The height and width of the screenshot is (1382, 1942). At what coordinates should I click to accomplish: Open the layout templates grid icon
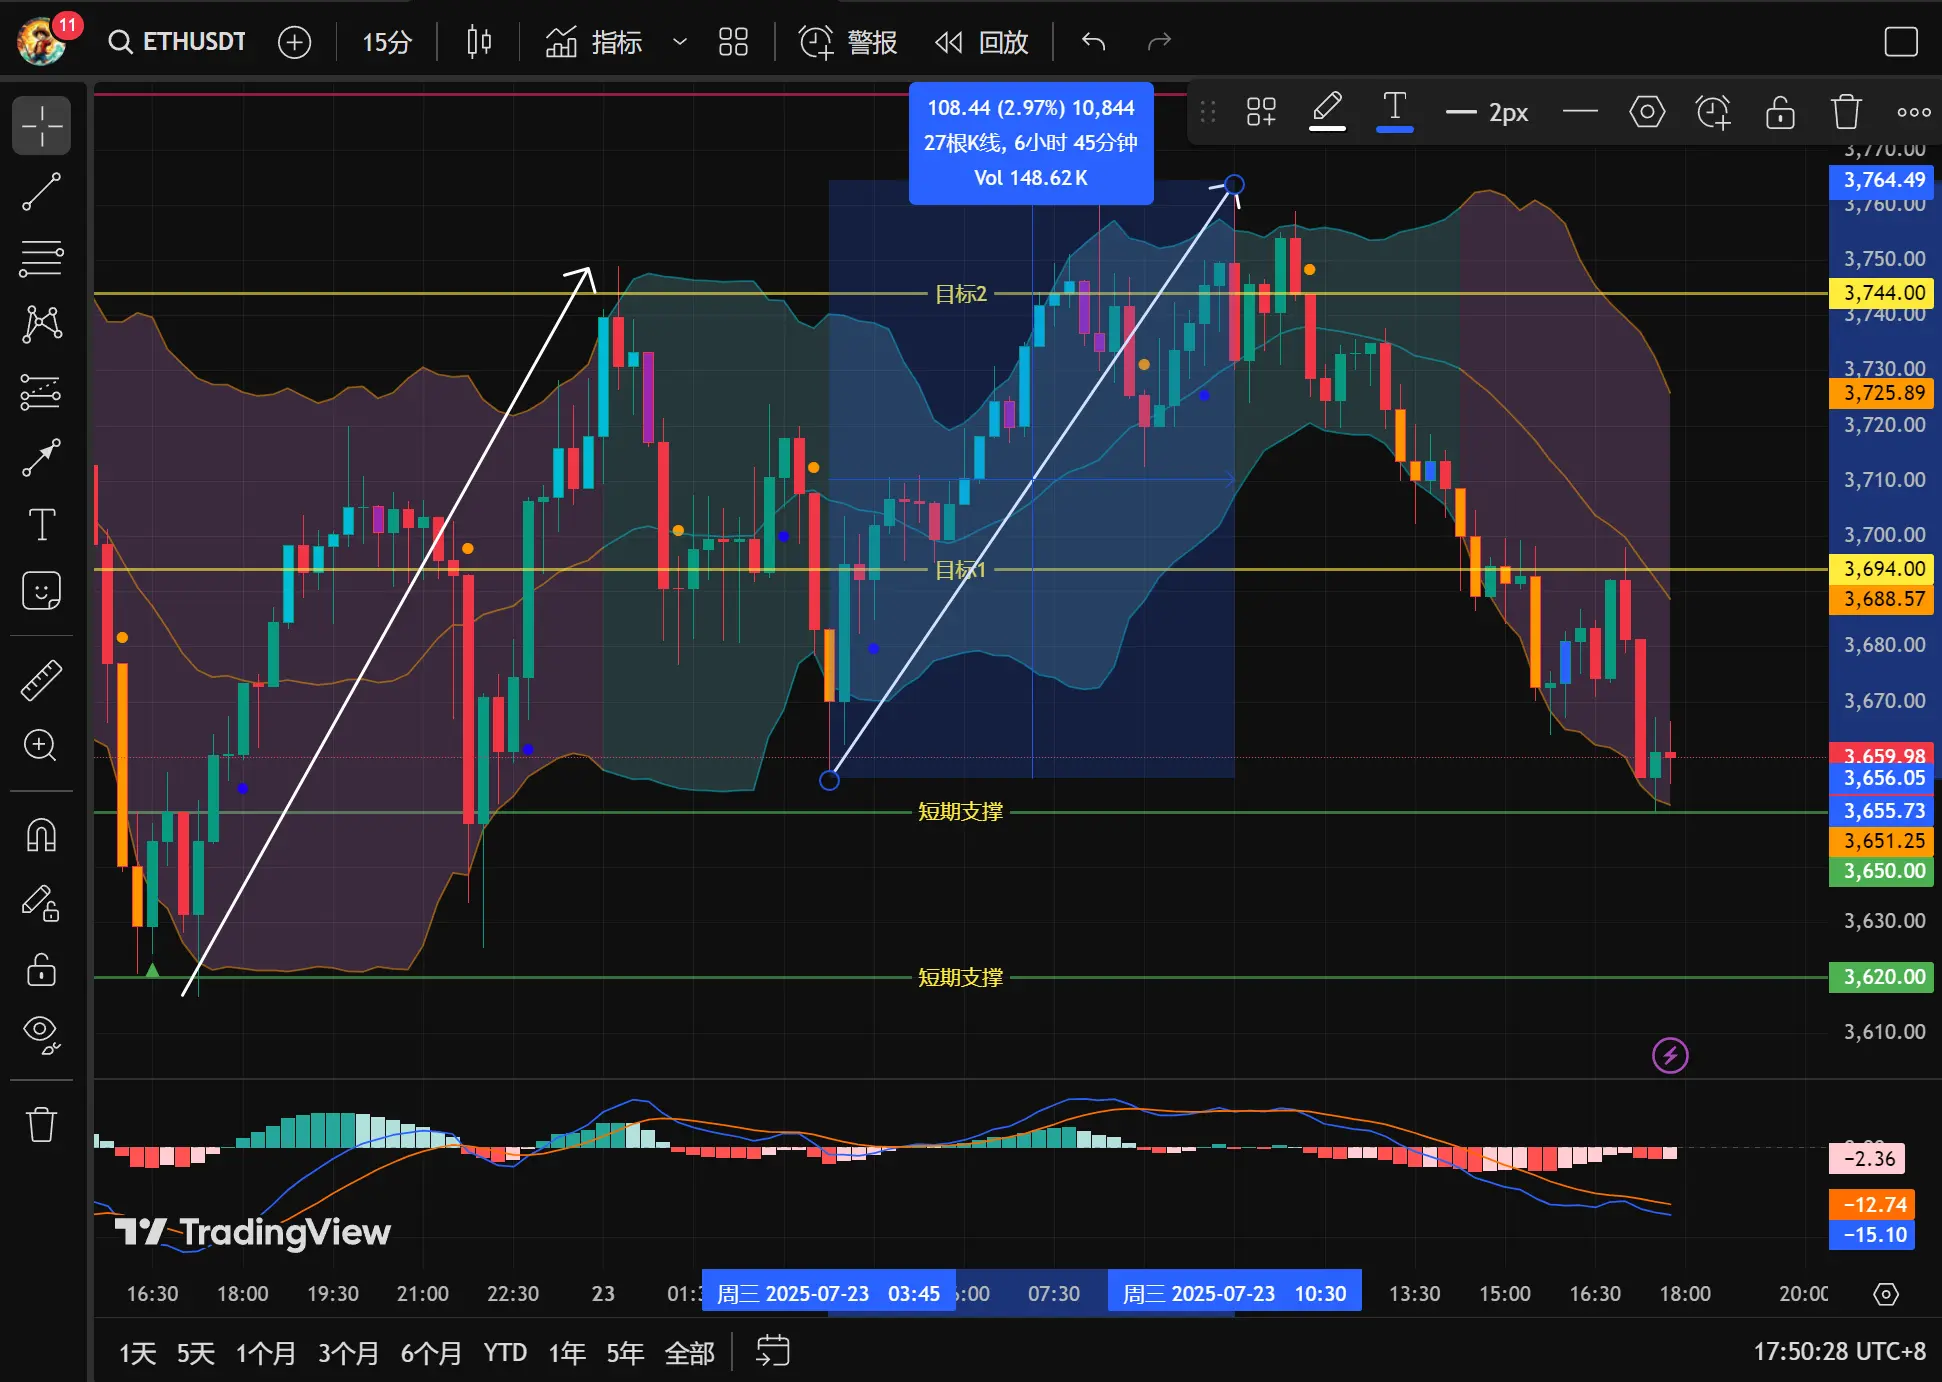733,42
